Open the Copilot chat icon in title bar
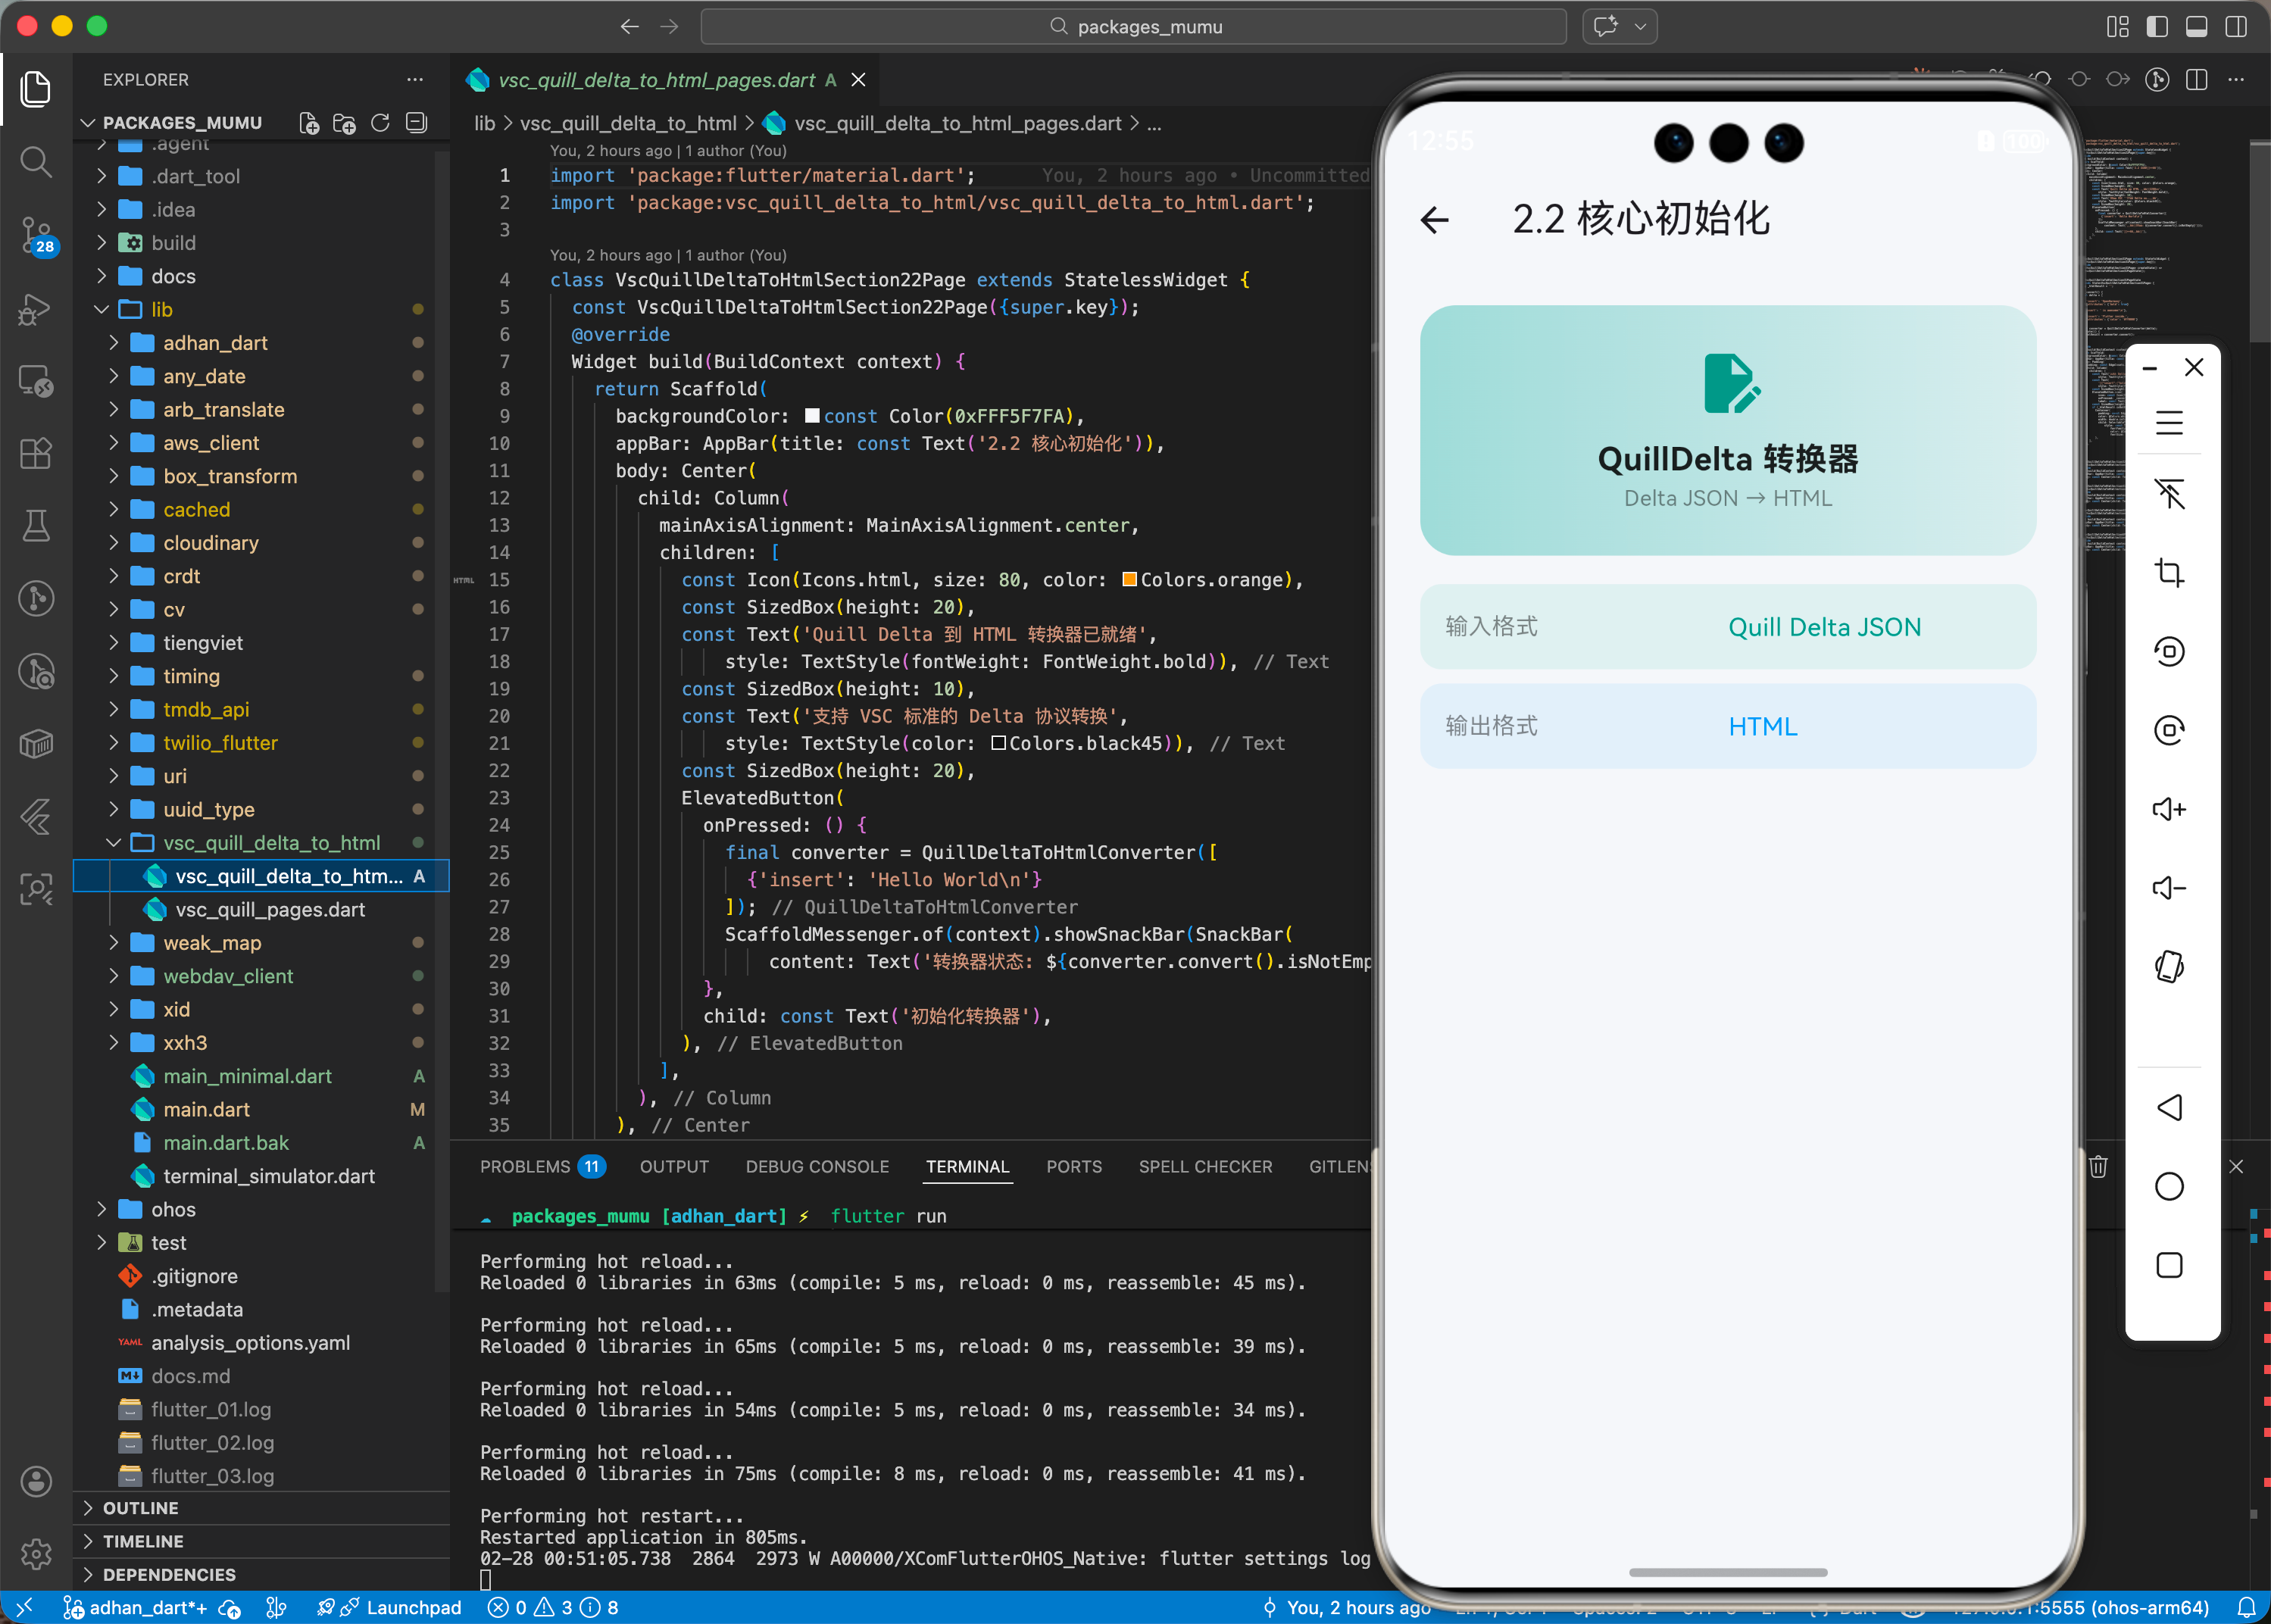 [x=1606, y=26]
